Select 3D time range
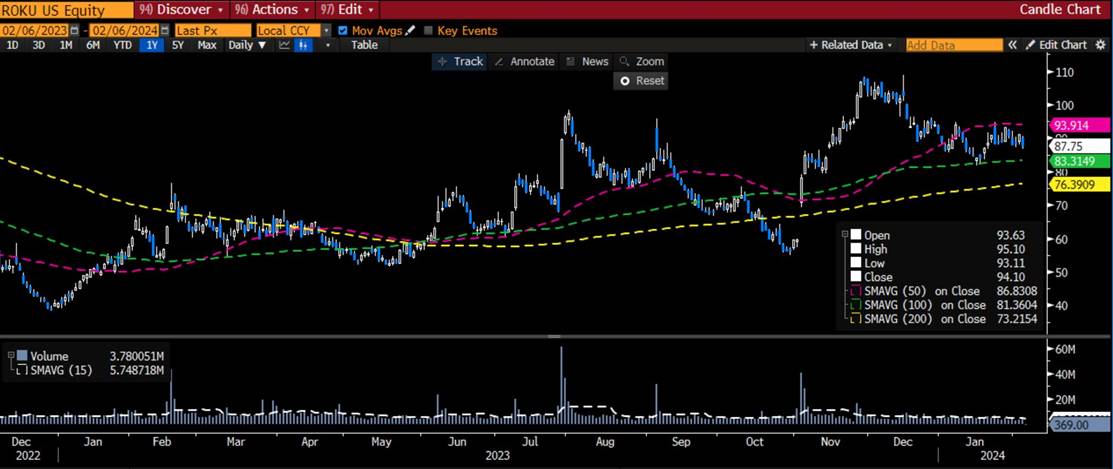 [x=38, y=45]
